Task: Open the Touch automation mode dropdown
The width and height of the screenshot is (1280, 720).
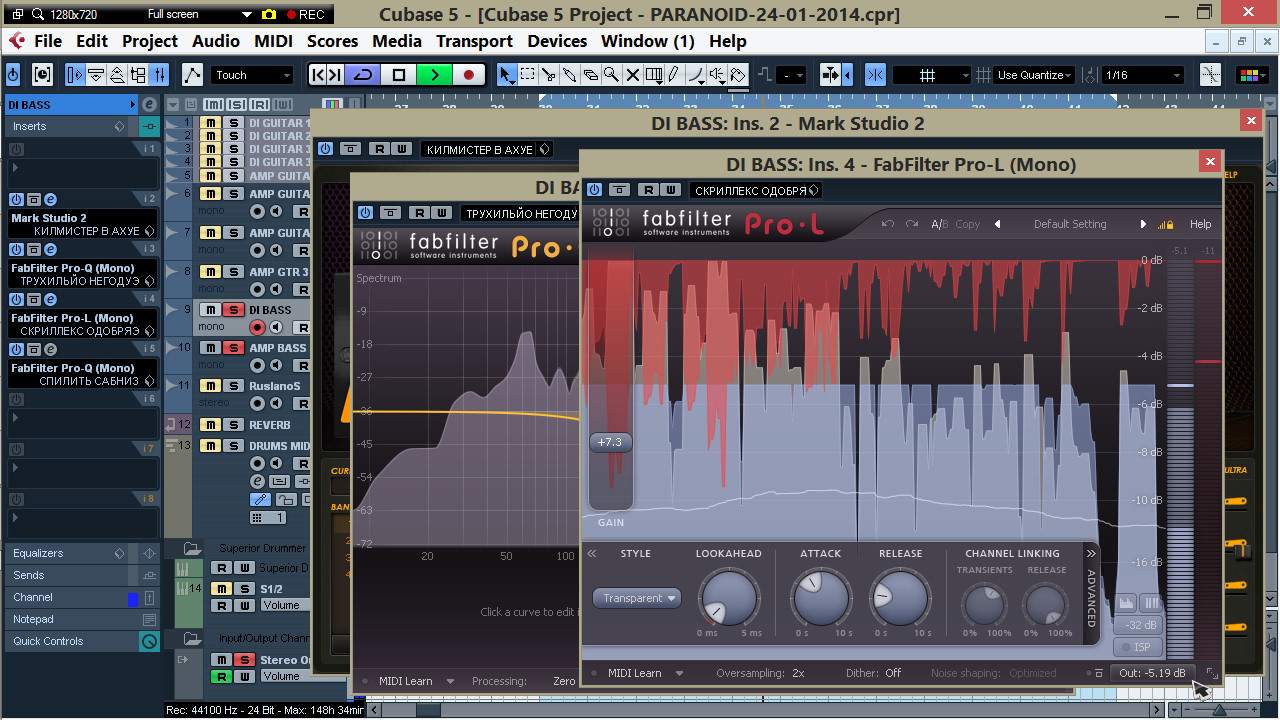Action: click(x=253, y=75)
